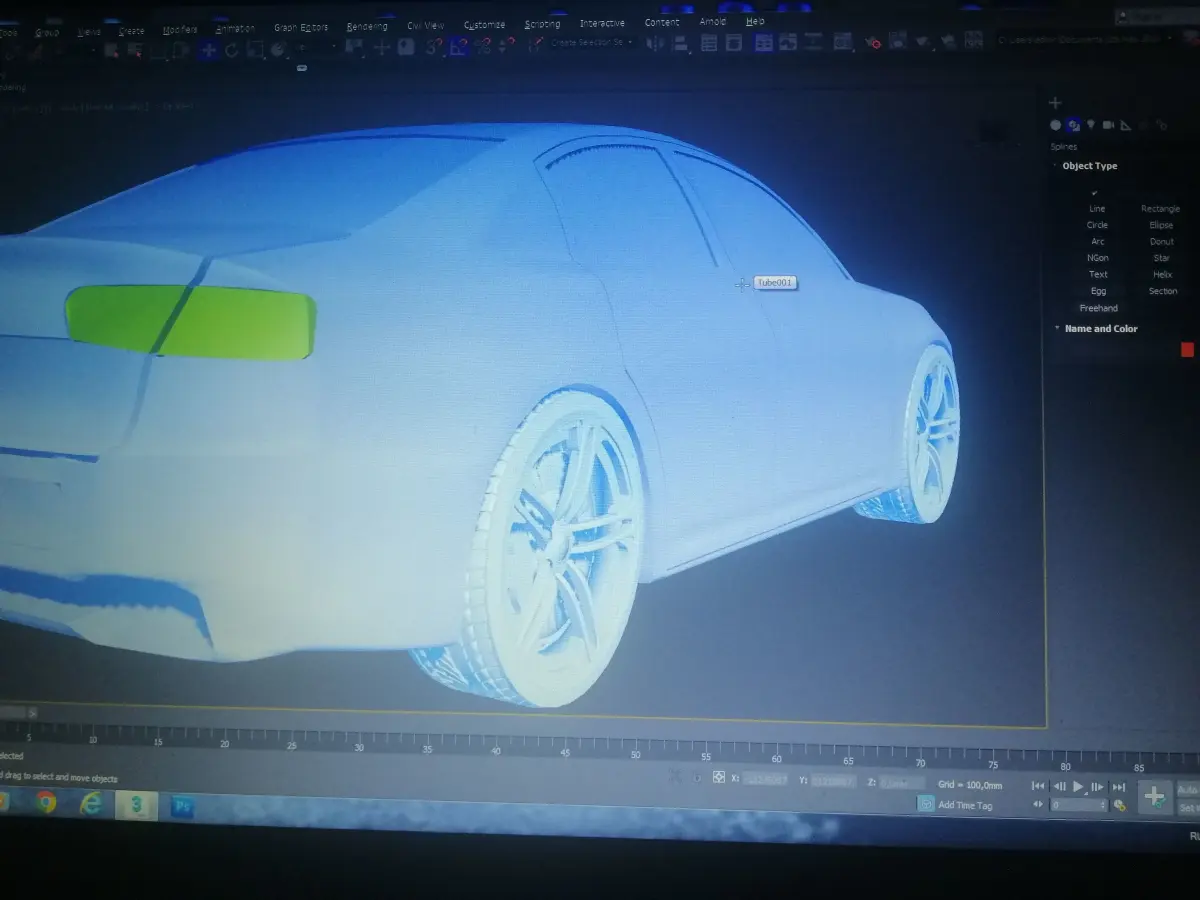Click the Donut spline button

click(1161, 241)
